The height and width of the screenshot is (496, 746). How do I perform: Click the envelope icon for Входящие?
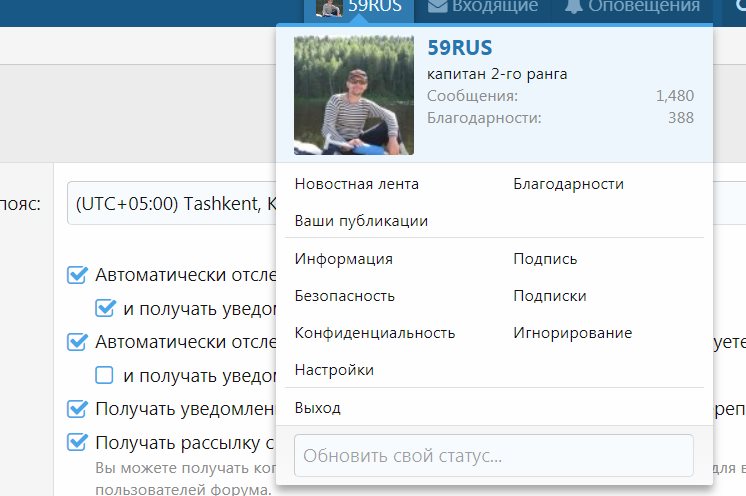pyautogui.click(x=436, y=7)
